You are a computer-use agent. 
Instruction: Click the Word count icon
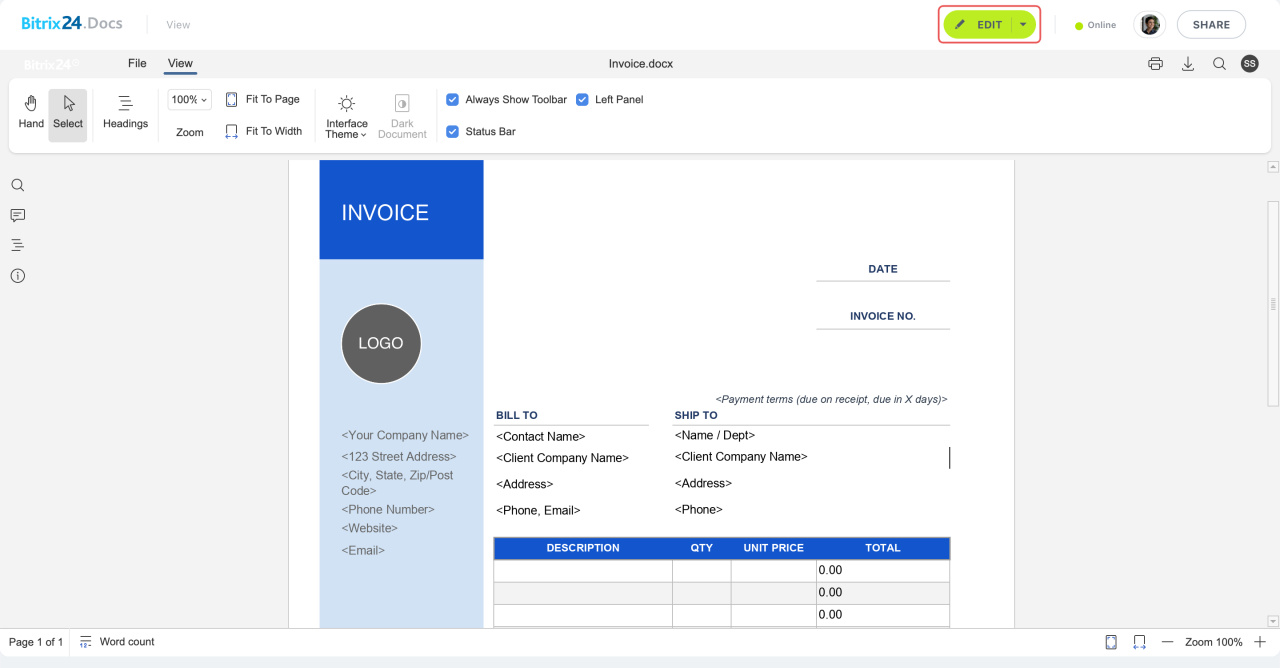coord(86,642)
